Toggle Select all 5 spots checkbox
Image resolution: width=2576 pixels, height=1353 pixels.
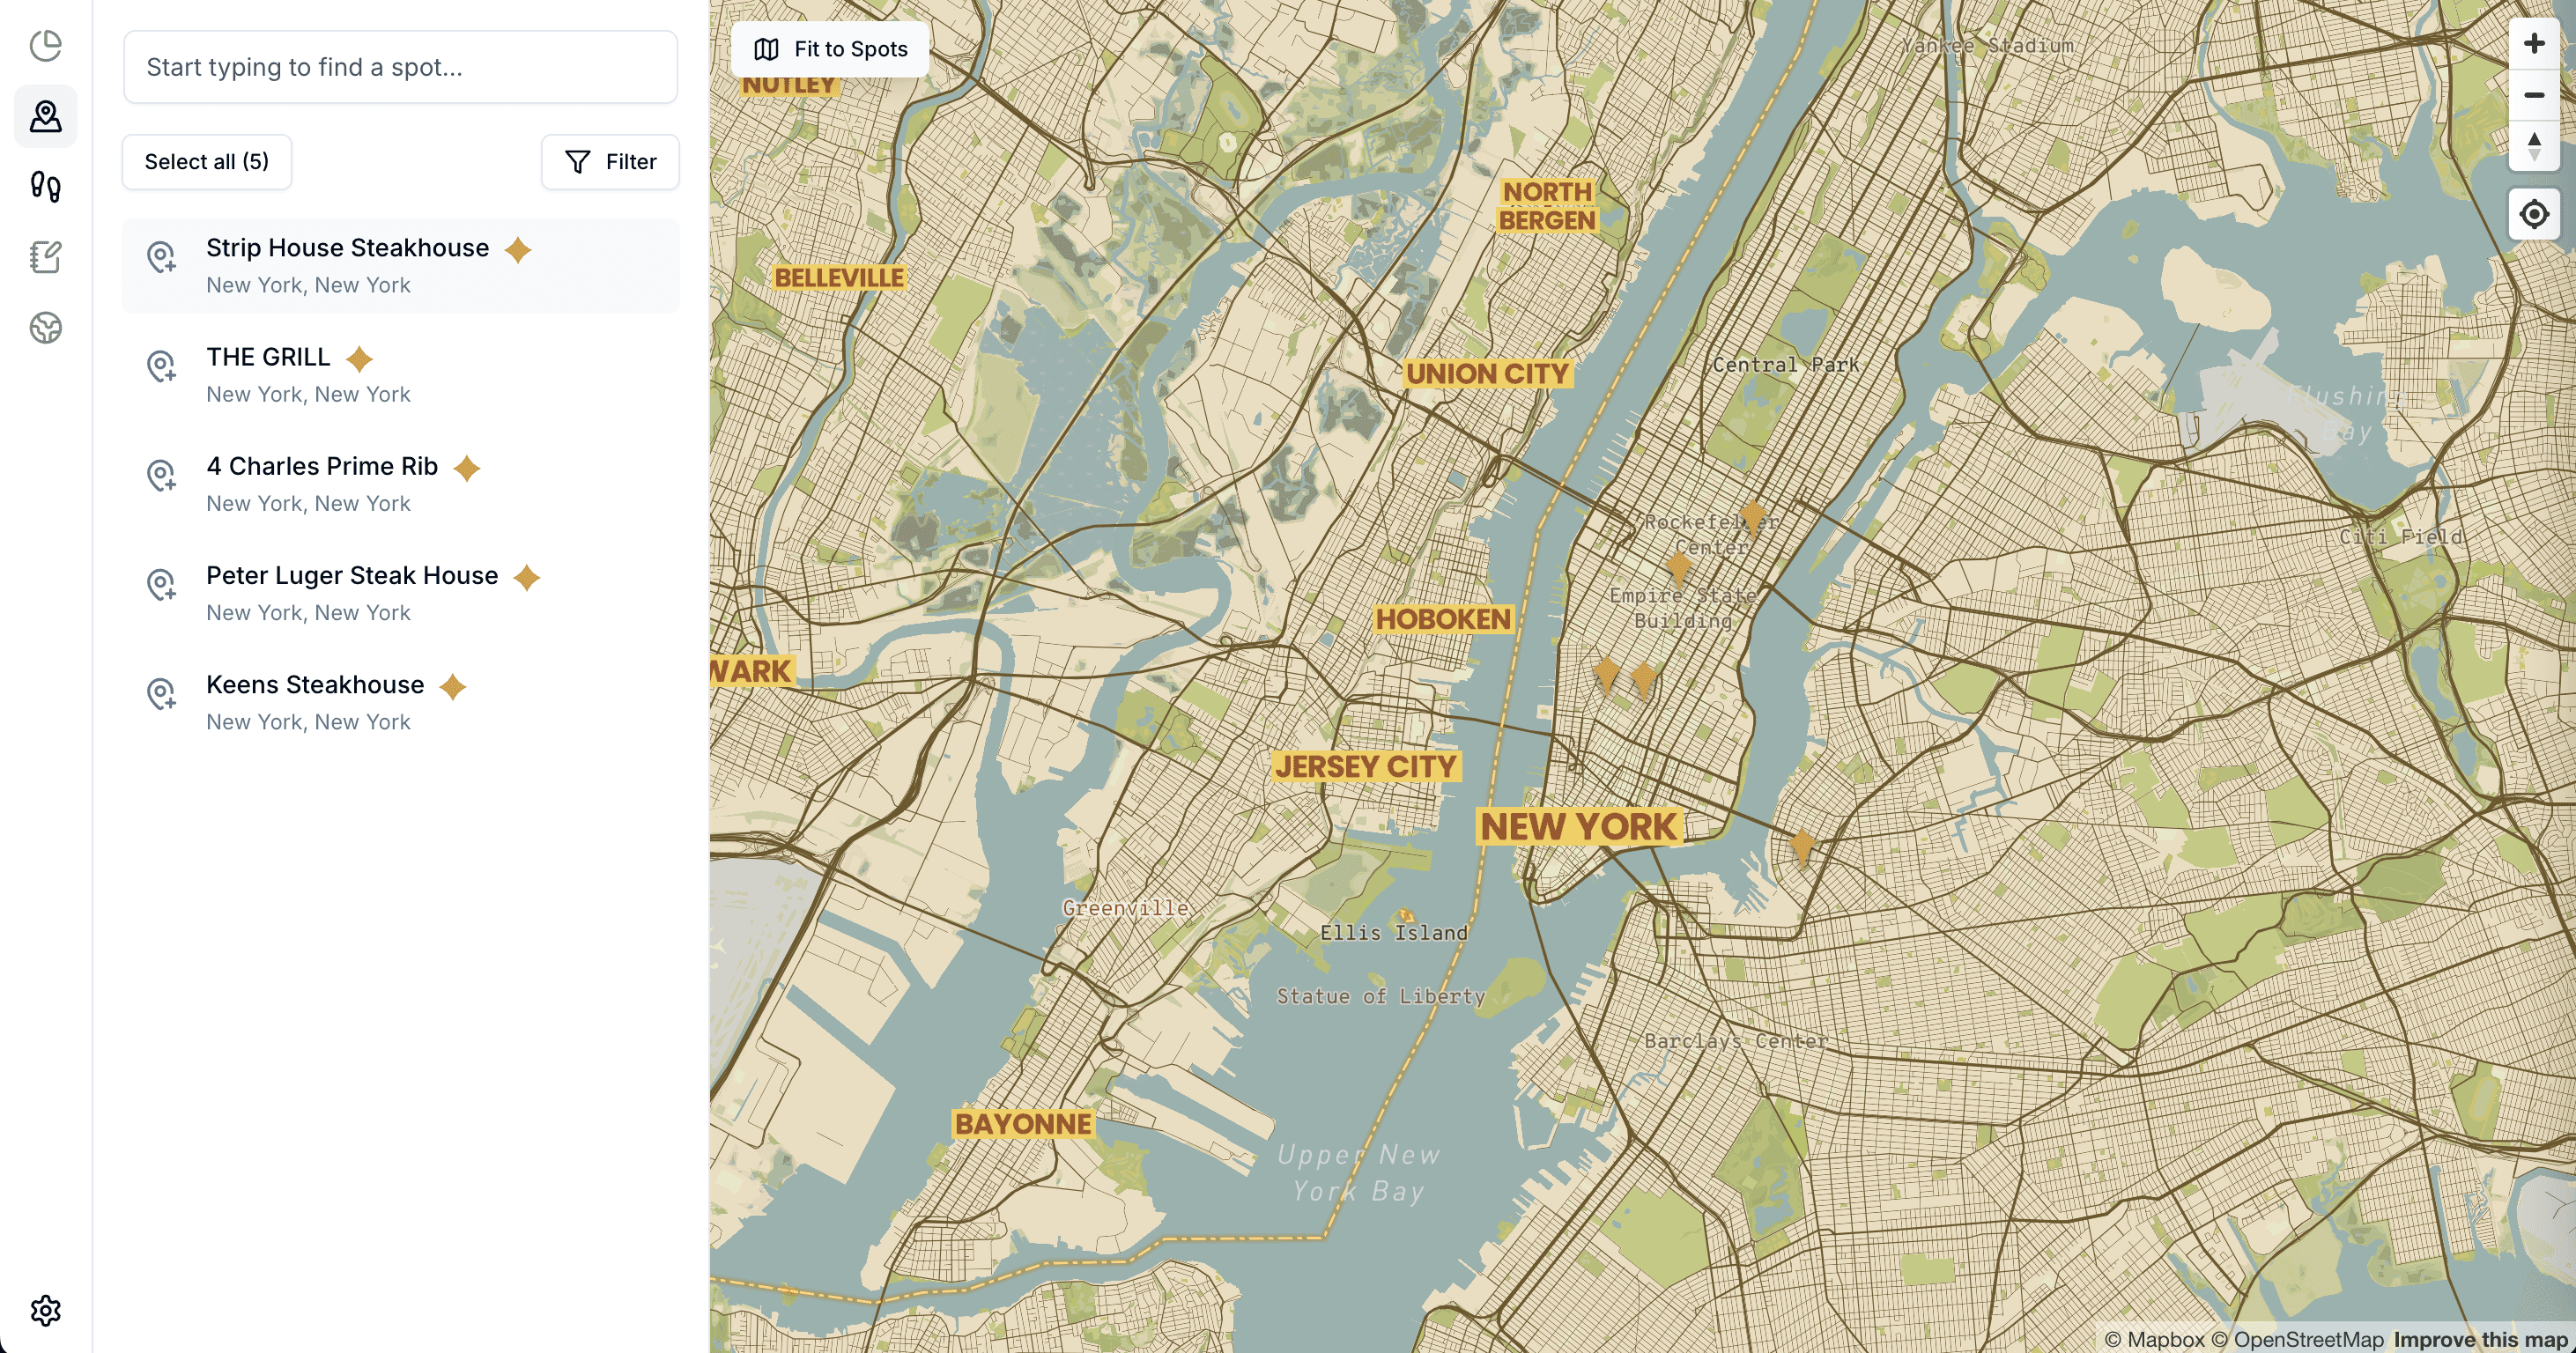(206, 160)
